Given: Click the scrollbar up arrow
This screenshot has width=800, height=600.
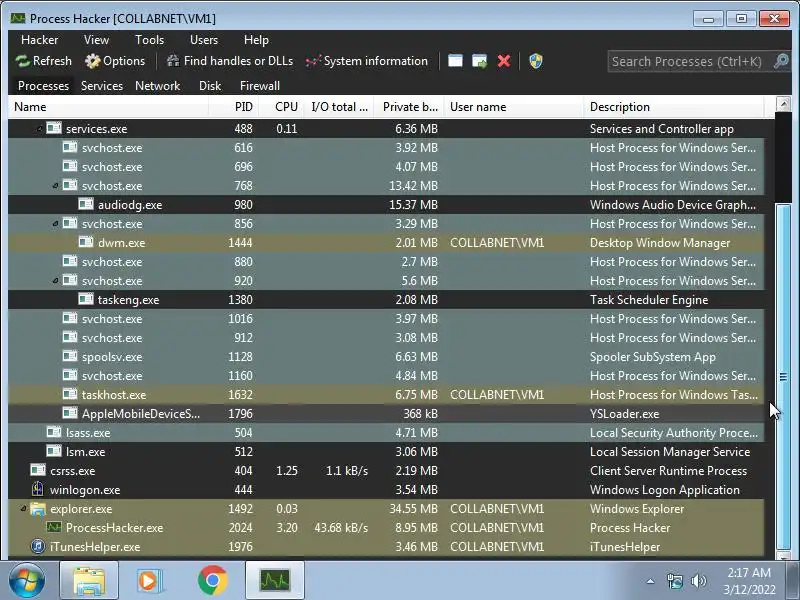Looking at the screenshot, I should [x=783, y=104].
